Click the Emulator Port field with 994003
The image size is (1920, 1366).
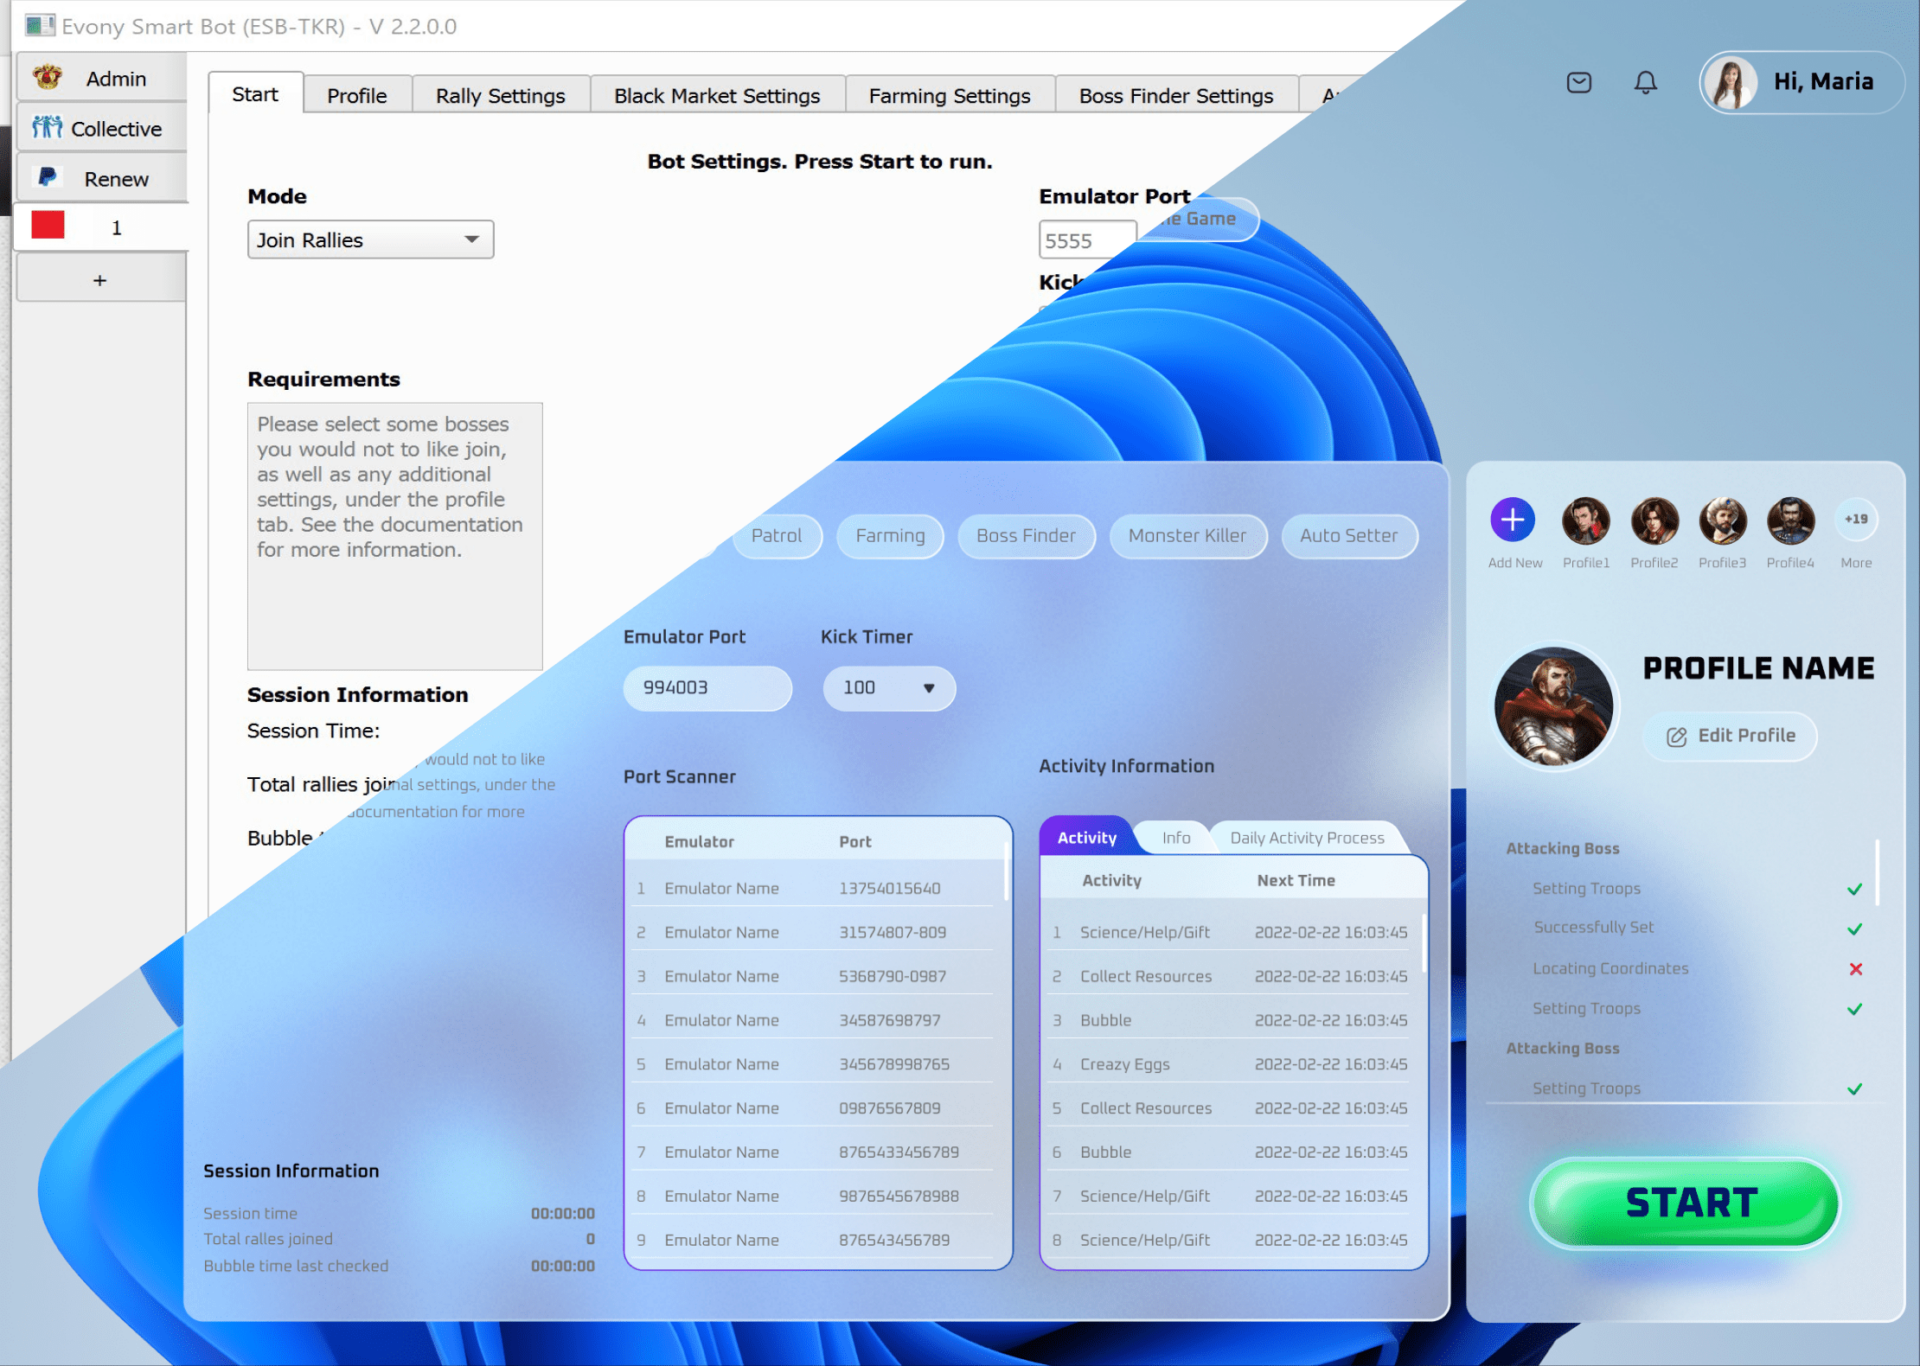707,688
